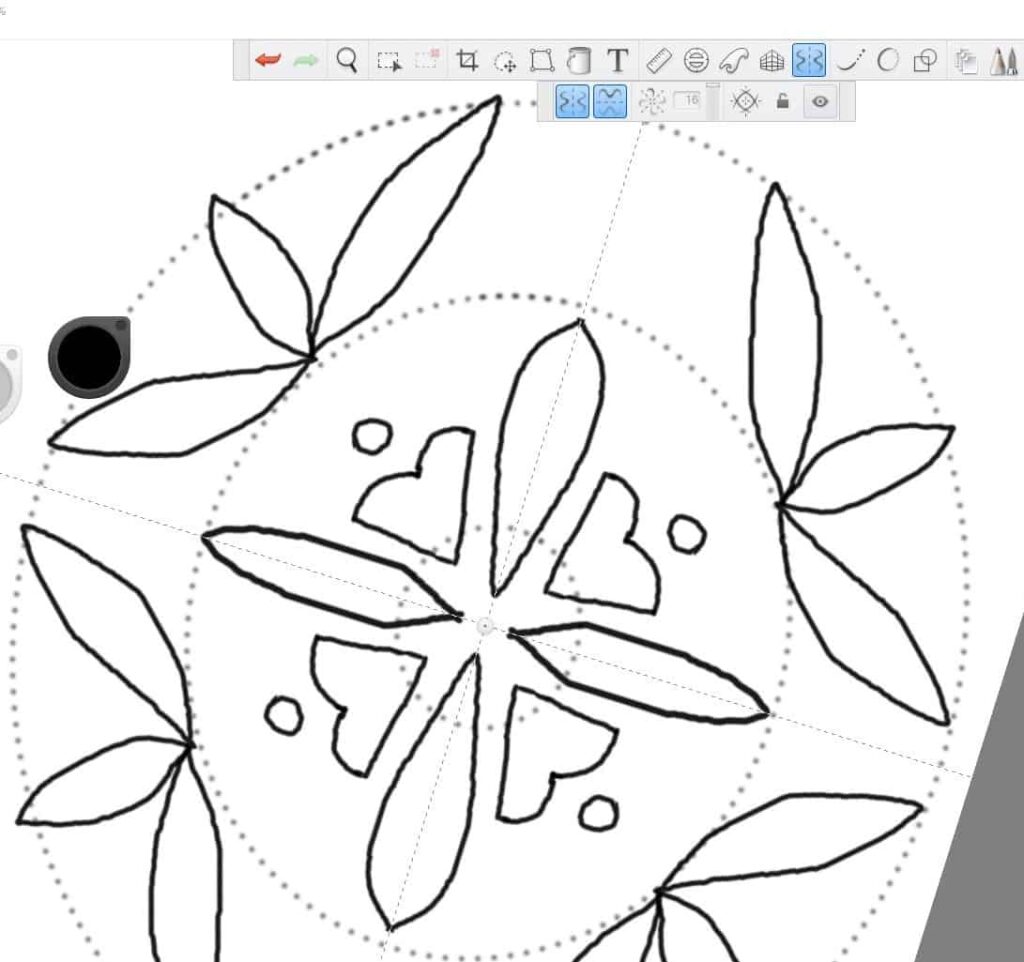Select the Text tool
The image size is (1024, 962).
click(x=618, y=61)
